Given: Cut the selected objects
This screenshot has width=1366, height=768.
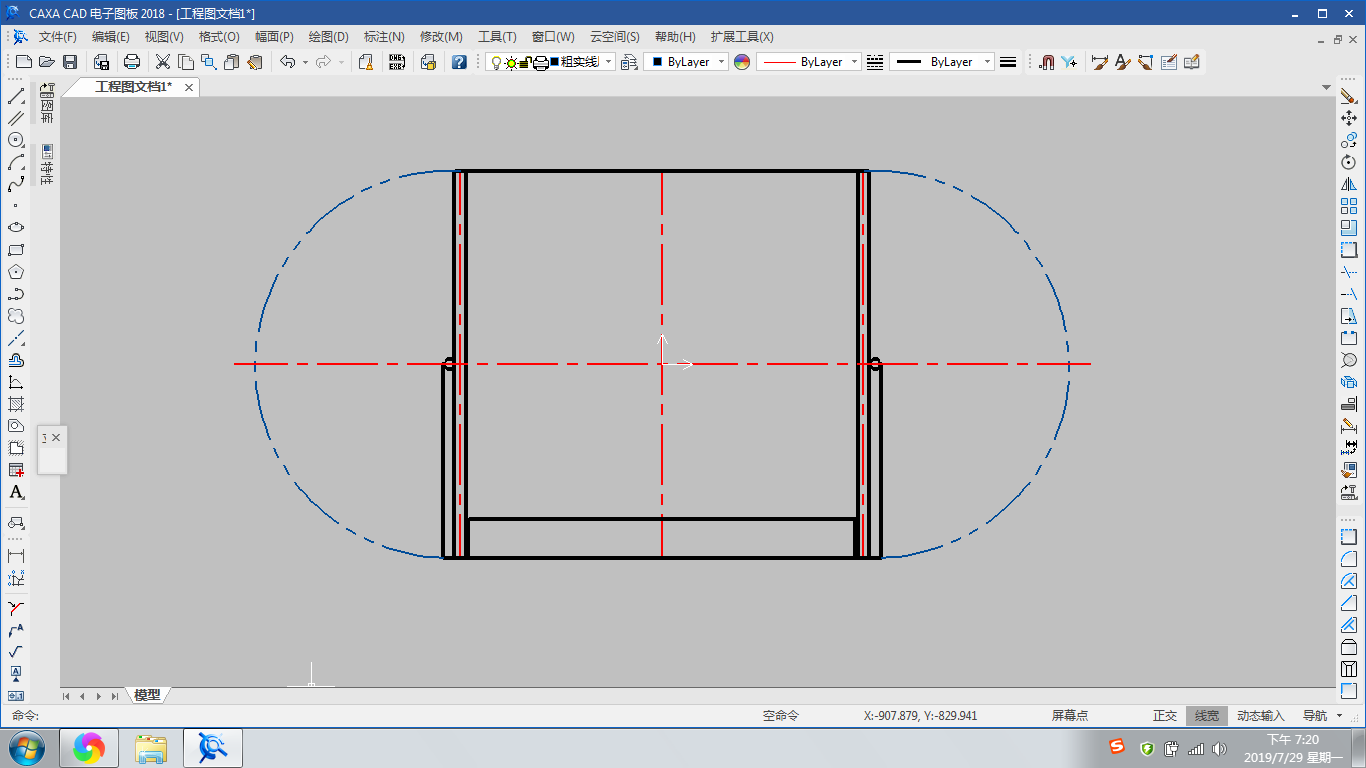Looking at the screenshot, I should (163, 62).
